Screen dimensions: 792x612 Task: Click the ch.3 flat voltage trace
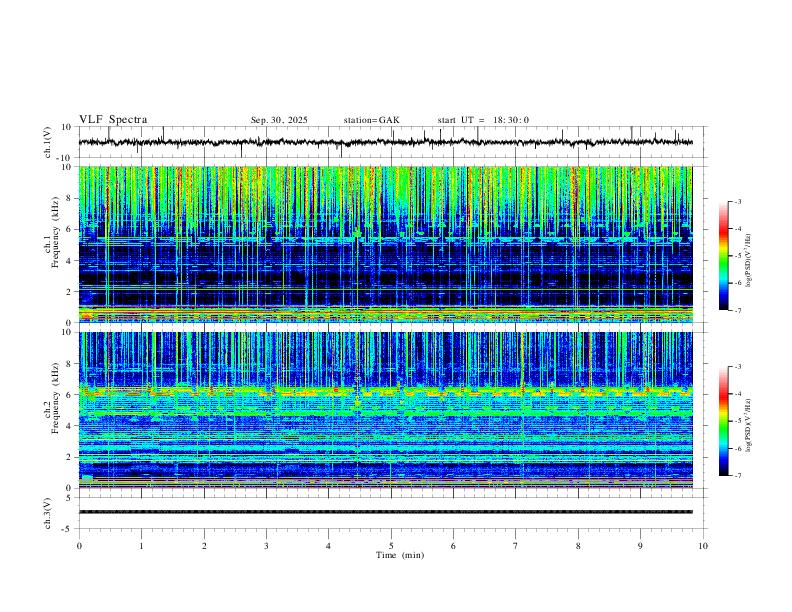click(x=385, y=512)
